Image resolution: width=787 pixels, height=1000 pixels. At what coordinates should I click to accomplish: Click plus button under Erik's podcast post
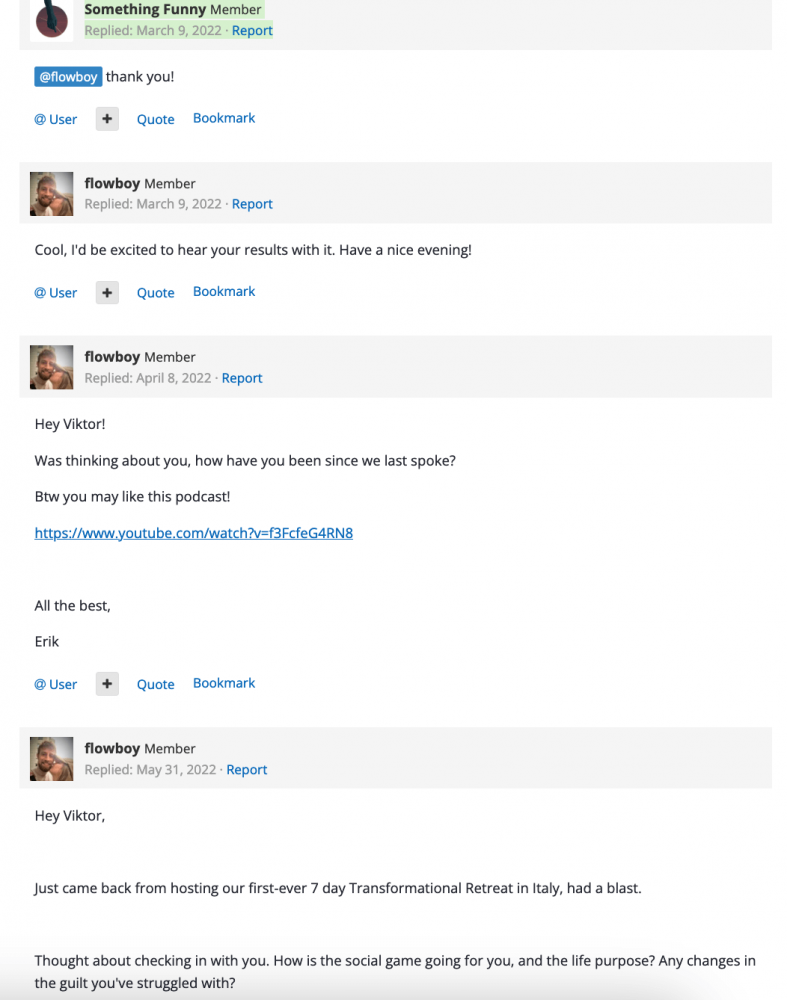point(107,684)
